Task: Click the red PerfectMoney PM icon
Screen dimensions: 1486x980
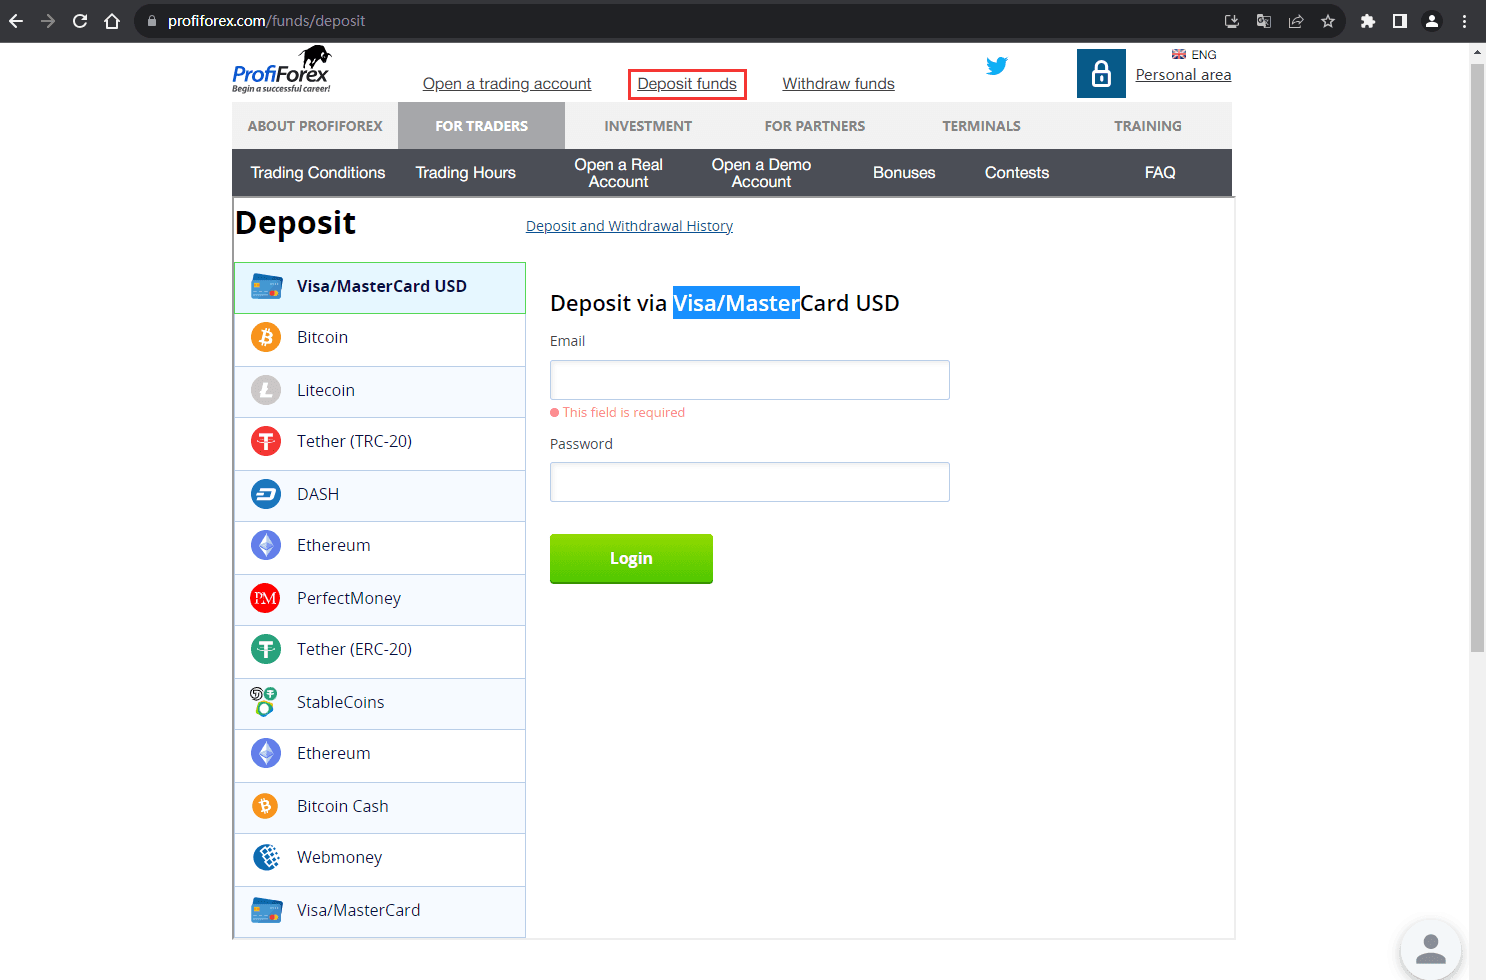Action: coord(266,598)
